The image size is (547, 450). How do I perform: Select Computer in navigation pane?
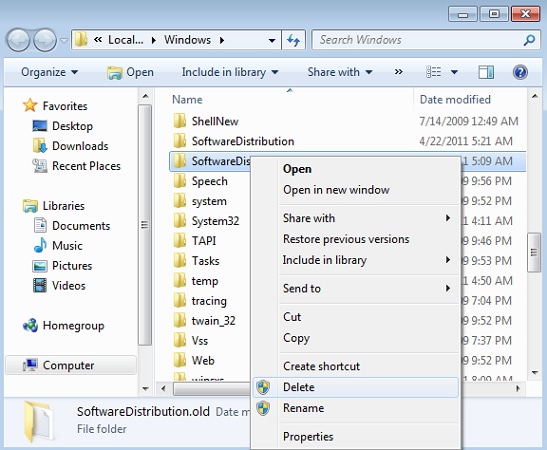coord(71,365)
